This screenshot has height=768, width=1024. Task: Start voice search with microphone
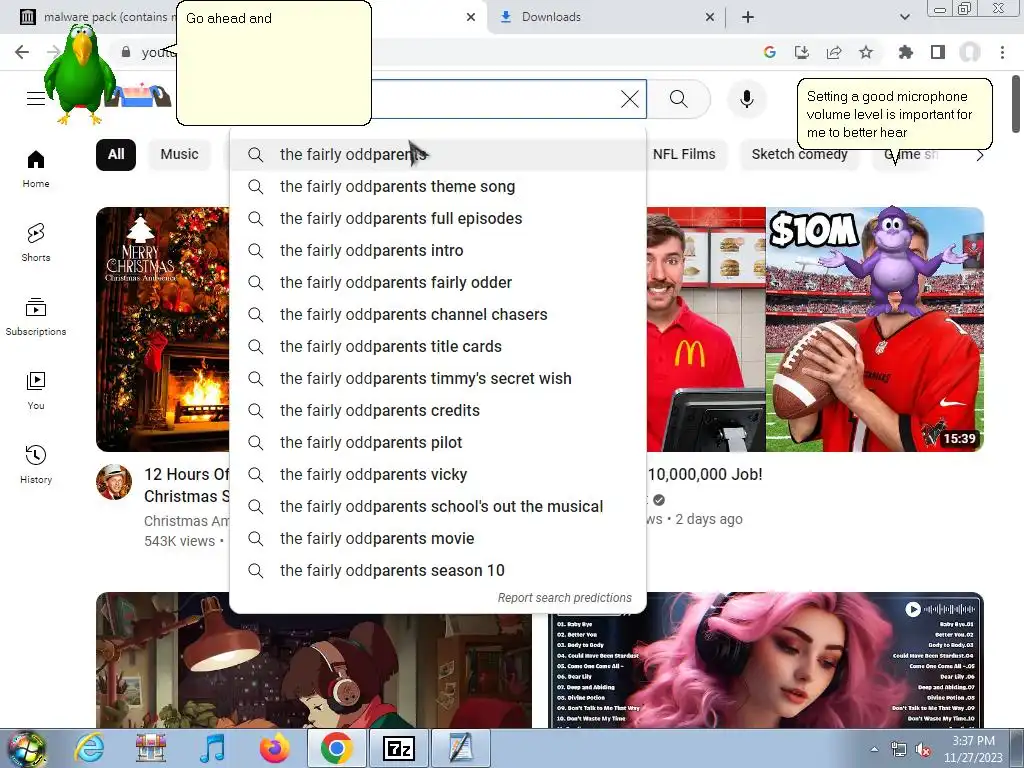tap(746, 99)
